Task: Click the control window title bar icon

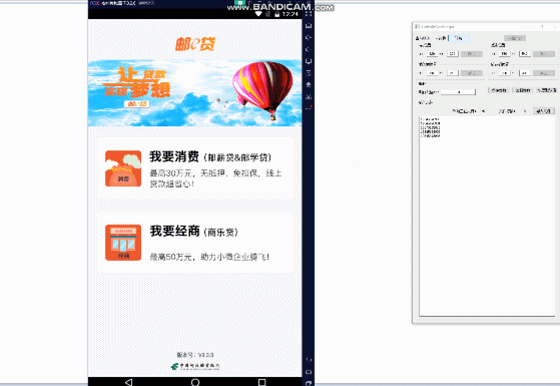Action: pyautogui.click(x=417, y=26)
